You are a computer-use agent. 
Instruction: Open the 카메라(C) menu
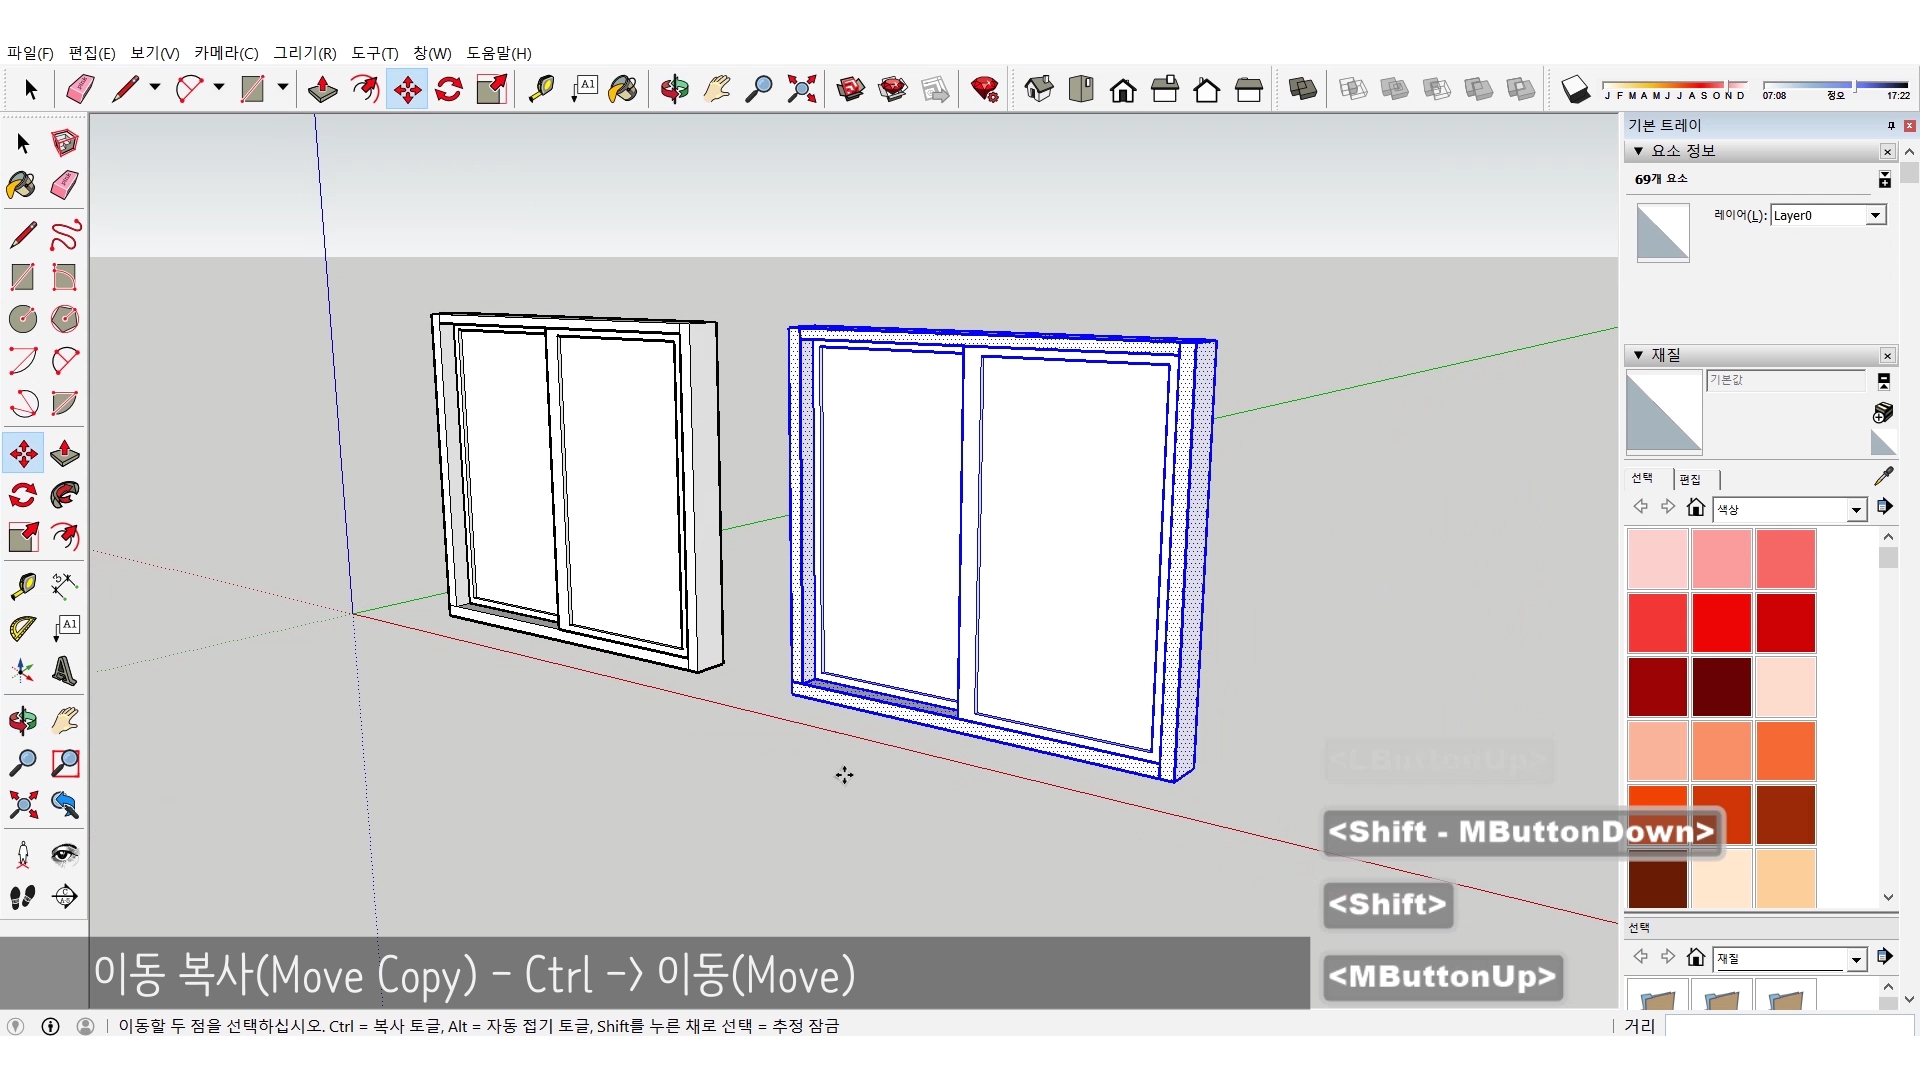coord(226,53)
